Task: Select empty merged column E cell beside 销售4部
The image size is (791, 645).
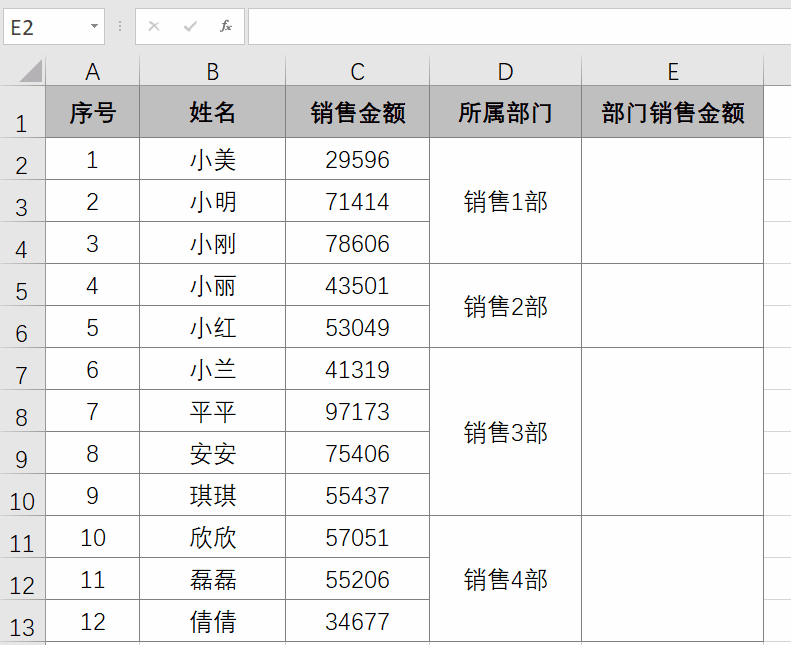Action: 672,578
